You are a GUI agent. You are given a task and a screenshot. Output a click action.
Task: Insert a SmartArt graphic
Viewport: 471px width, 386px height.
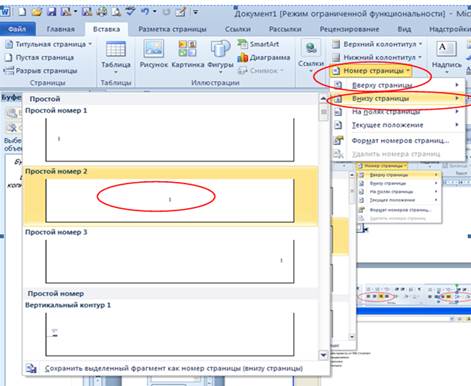pos(258,44)
